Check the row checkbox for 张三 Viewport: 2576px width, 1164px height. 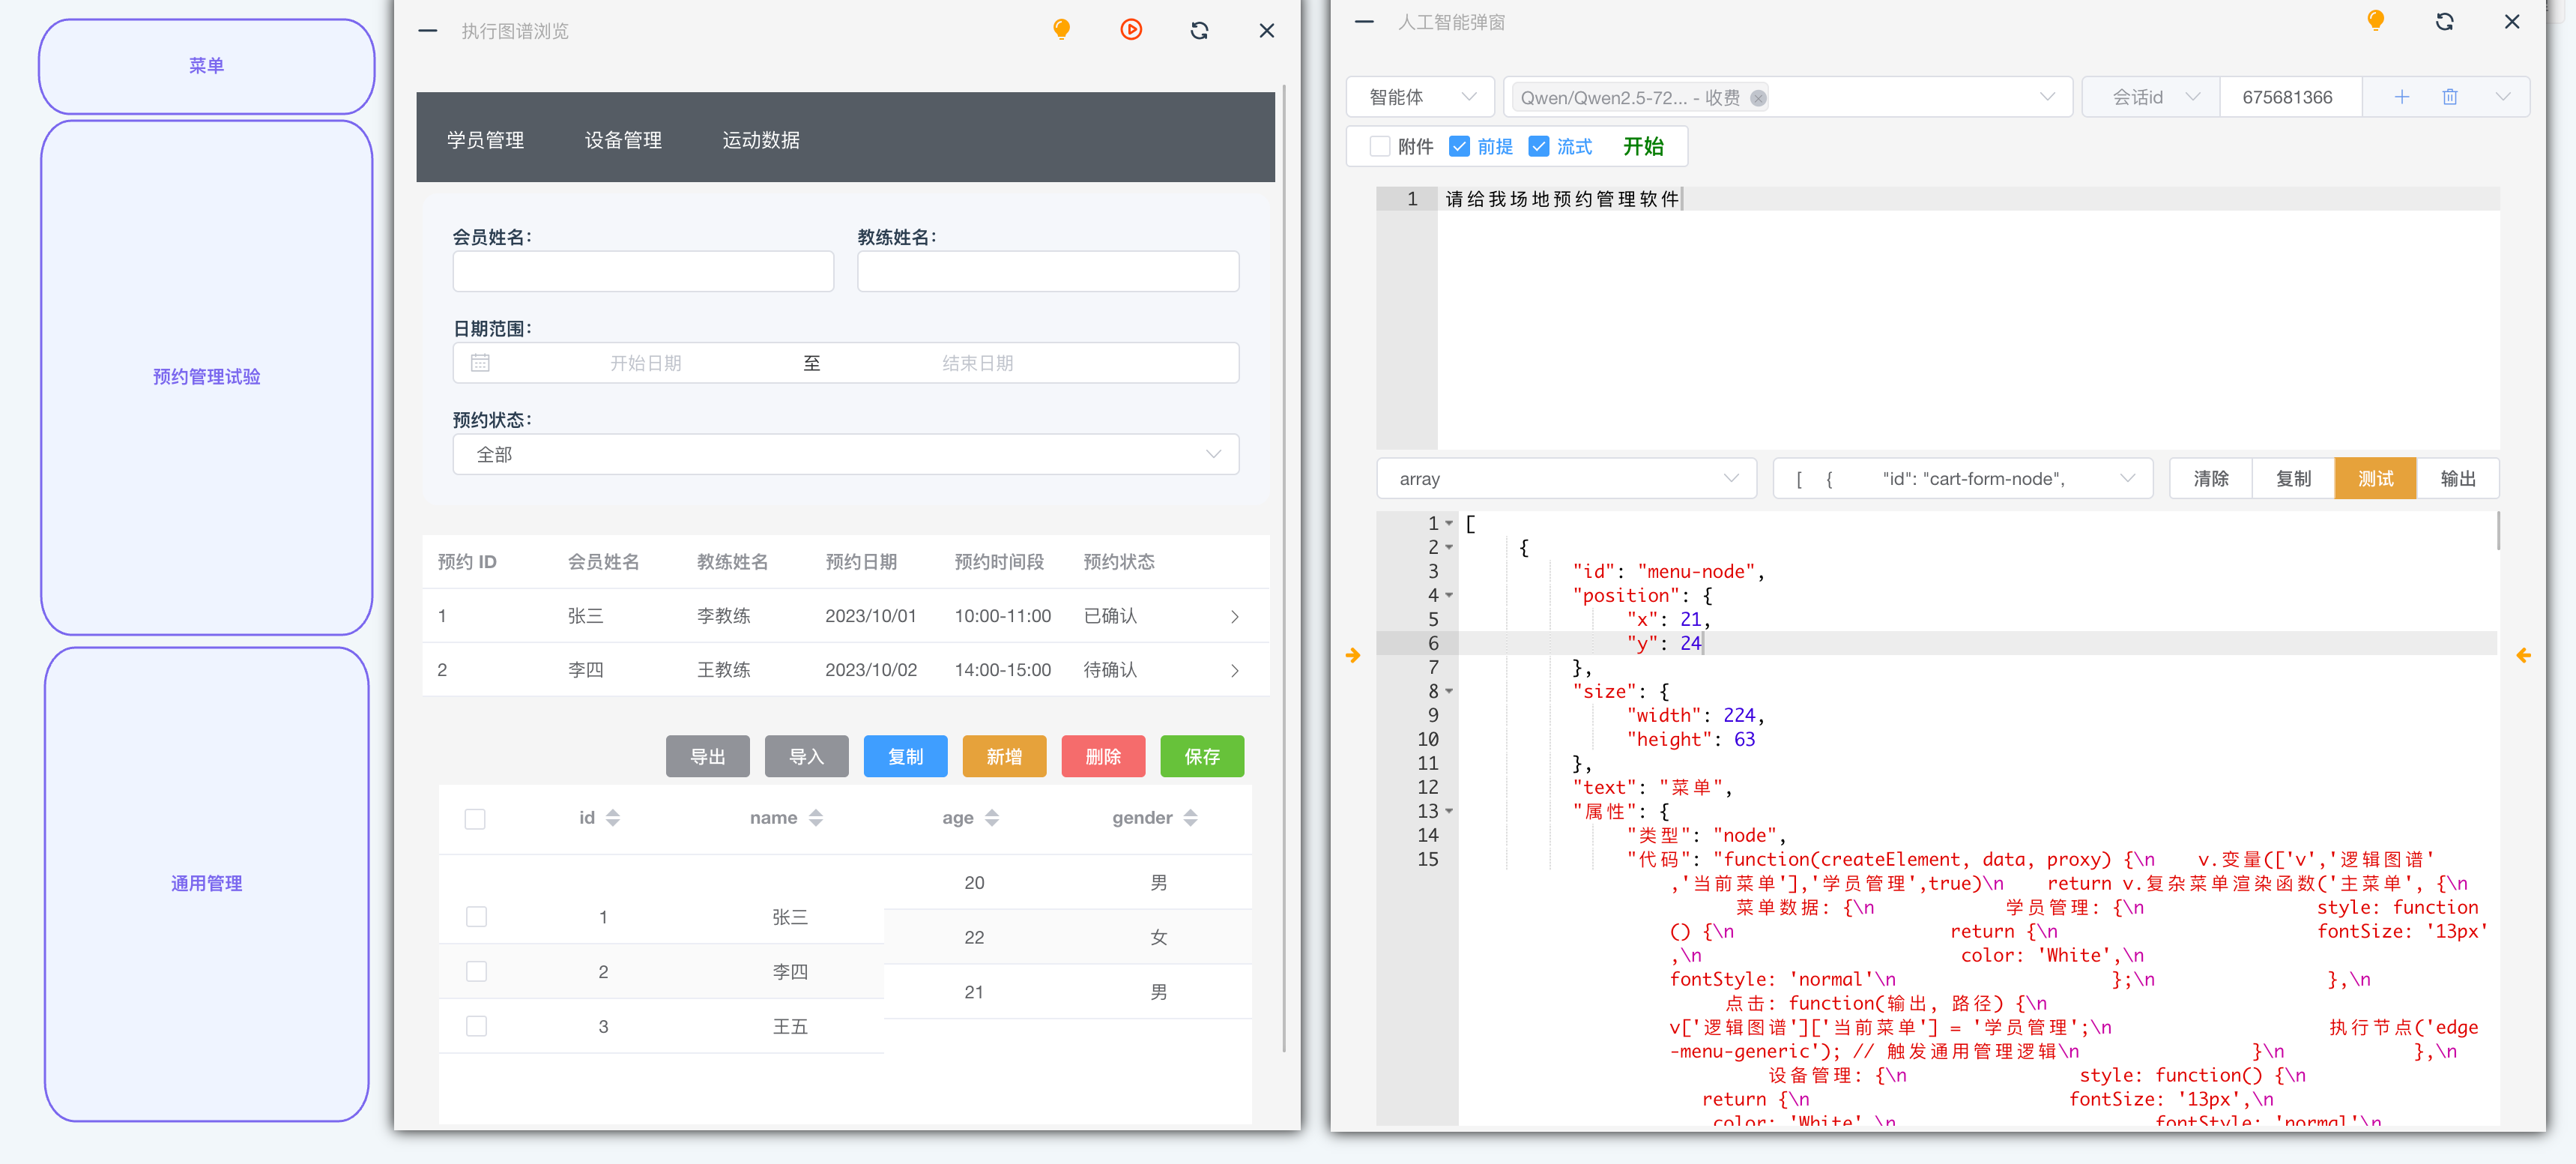pos(476,917)
